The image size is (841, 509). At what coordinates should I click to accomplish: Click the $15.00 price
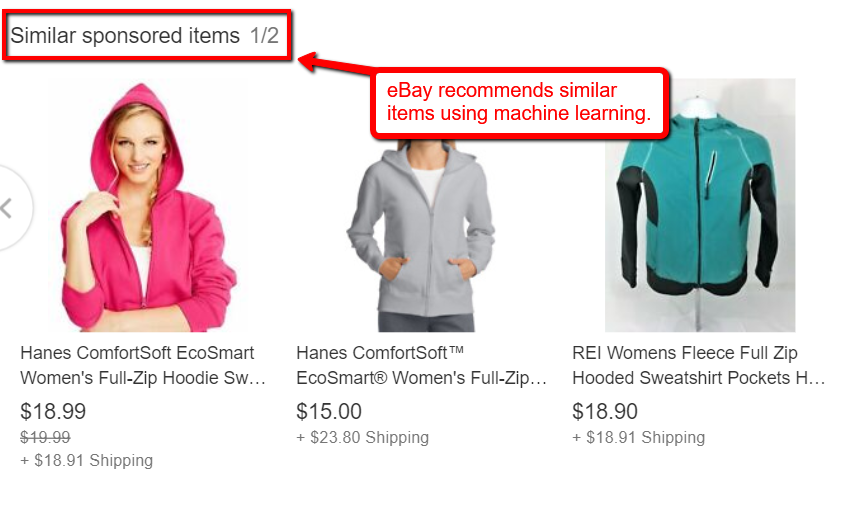(x=329, y=411)
